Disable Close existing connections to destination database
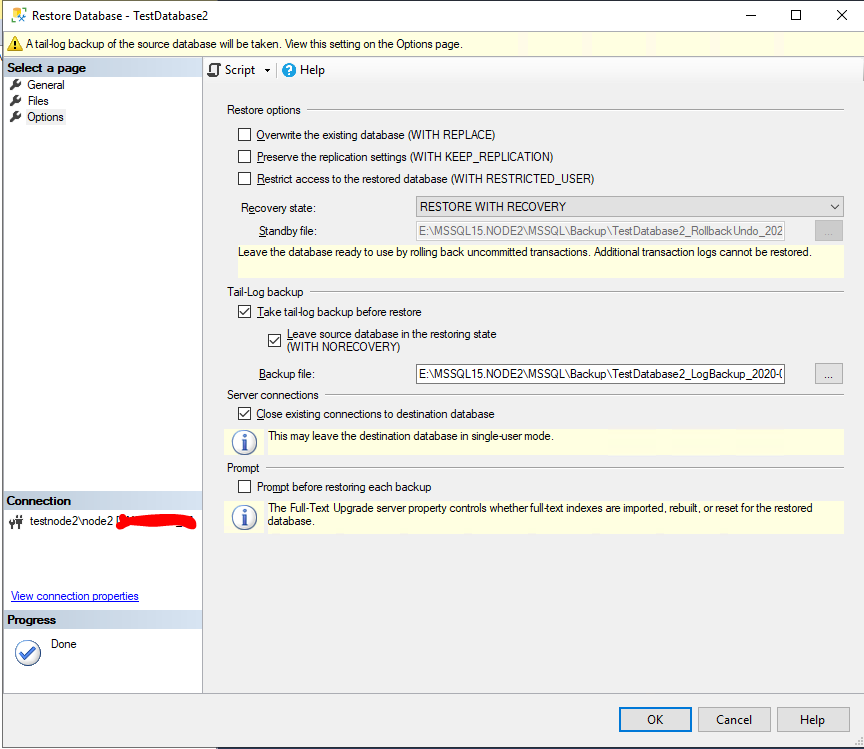Viewport: 864px width, 749px height. [x=245, y=414]
